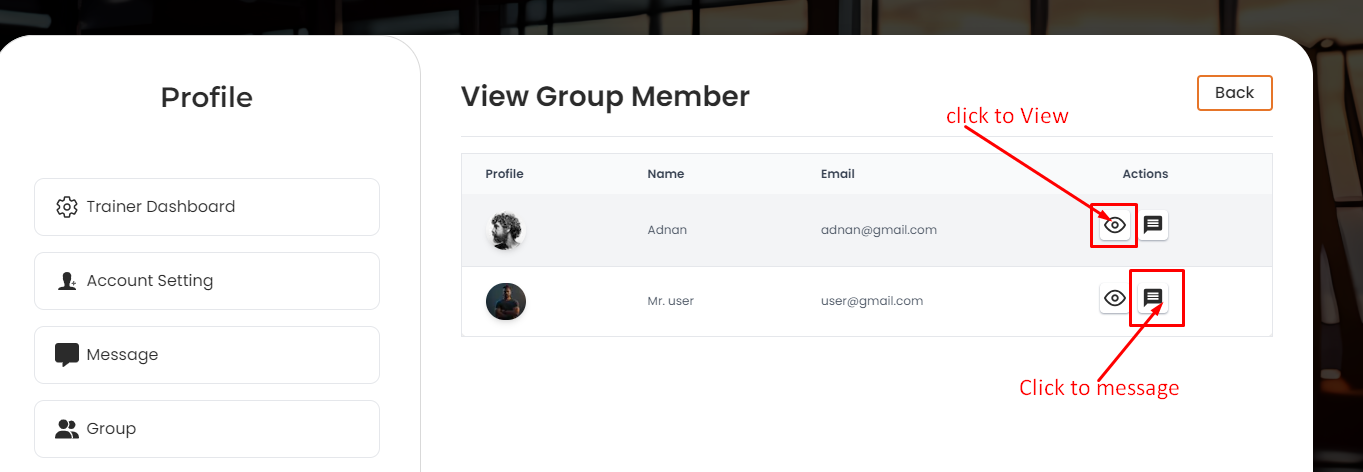Click Adnan's profile picture

pyautogui.click(x=505, y=230)
